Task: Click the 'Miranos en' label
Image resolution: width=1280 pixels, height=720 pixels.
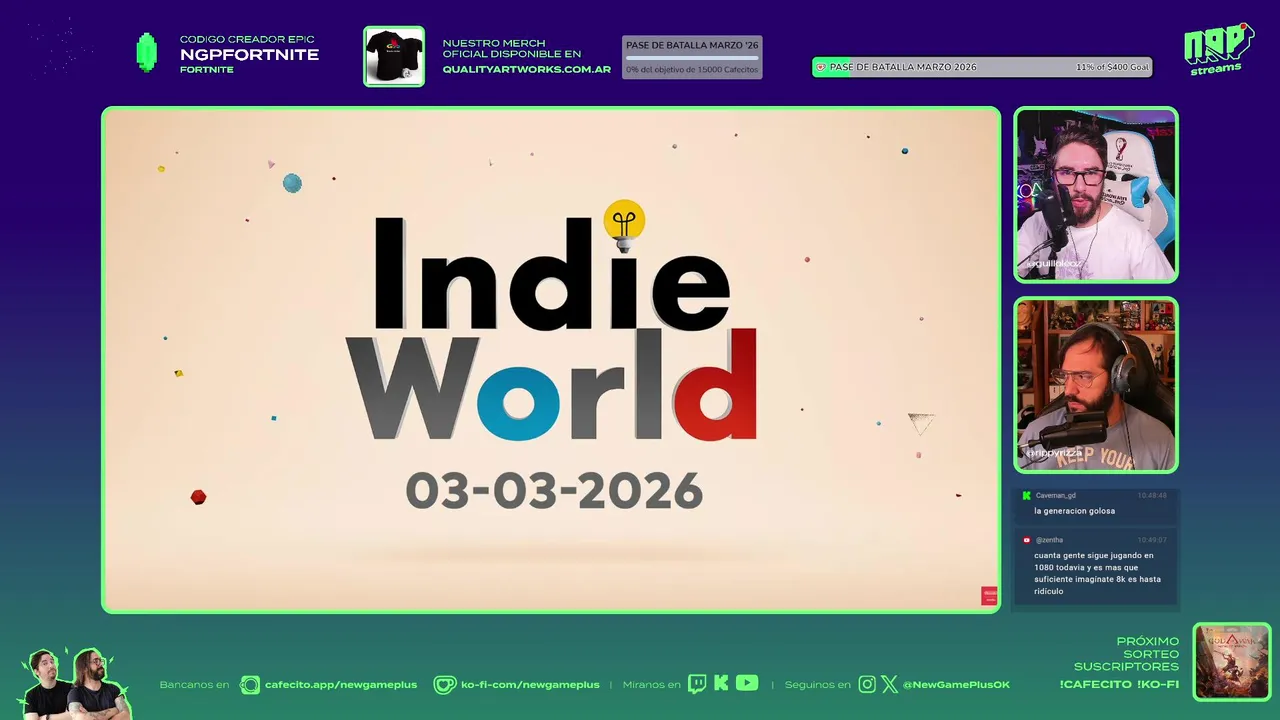Action: (651, 685)
